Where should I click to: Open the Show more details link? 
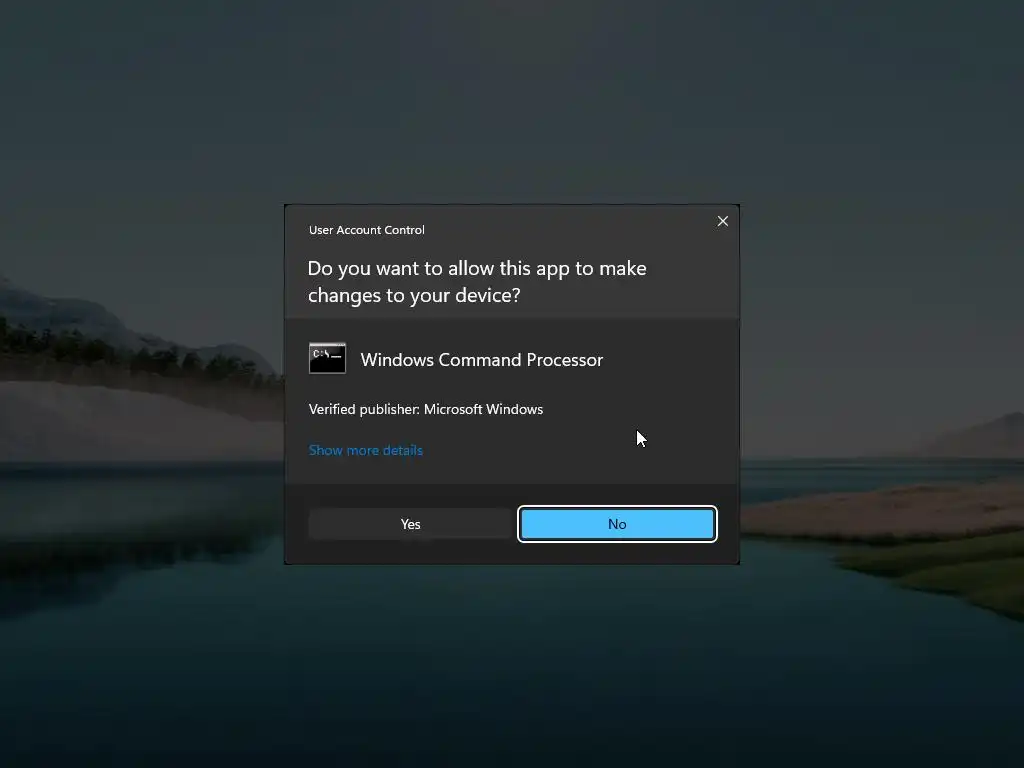[x=366, y=450]
